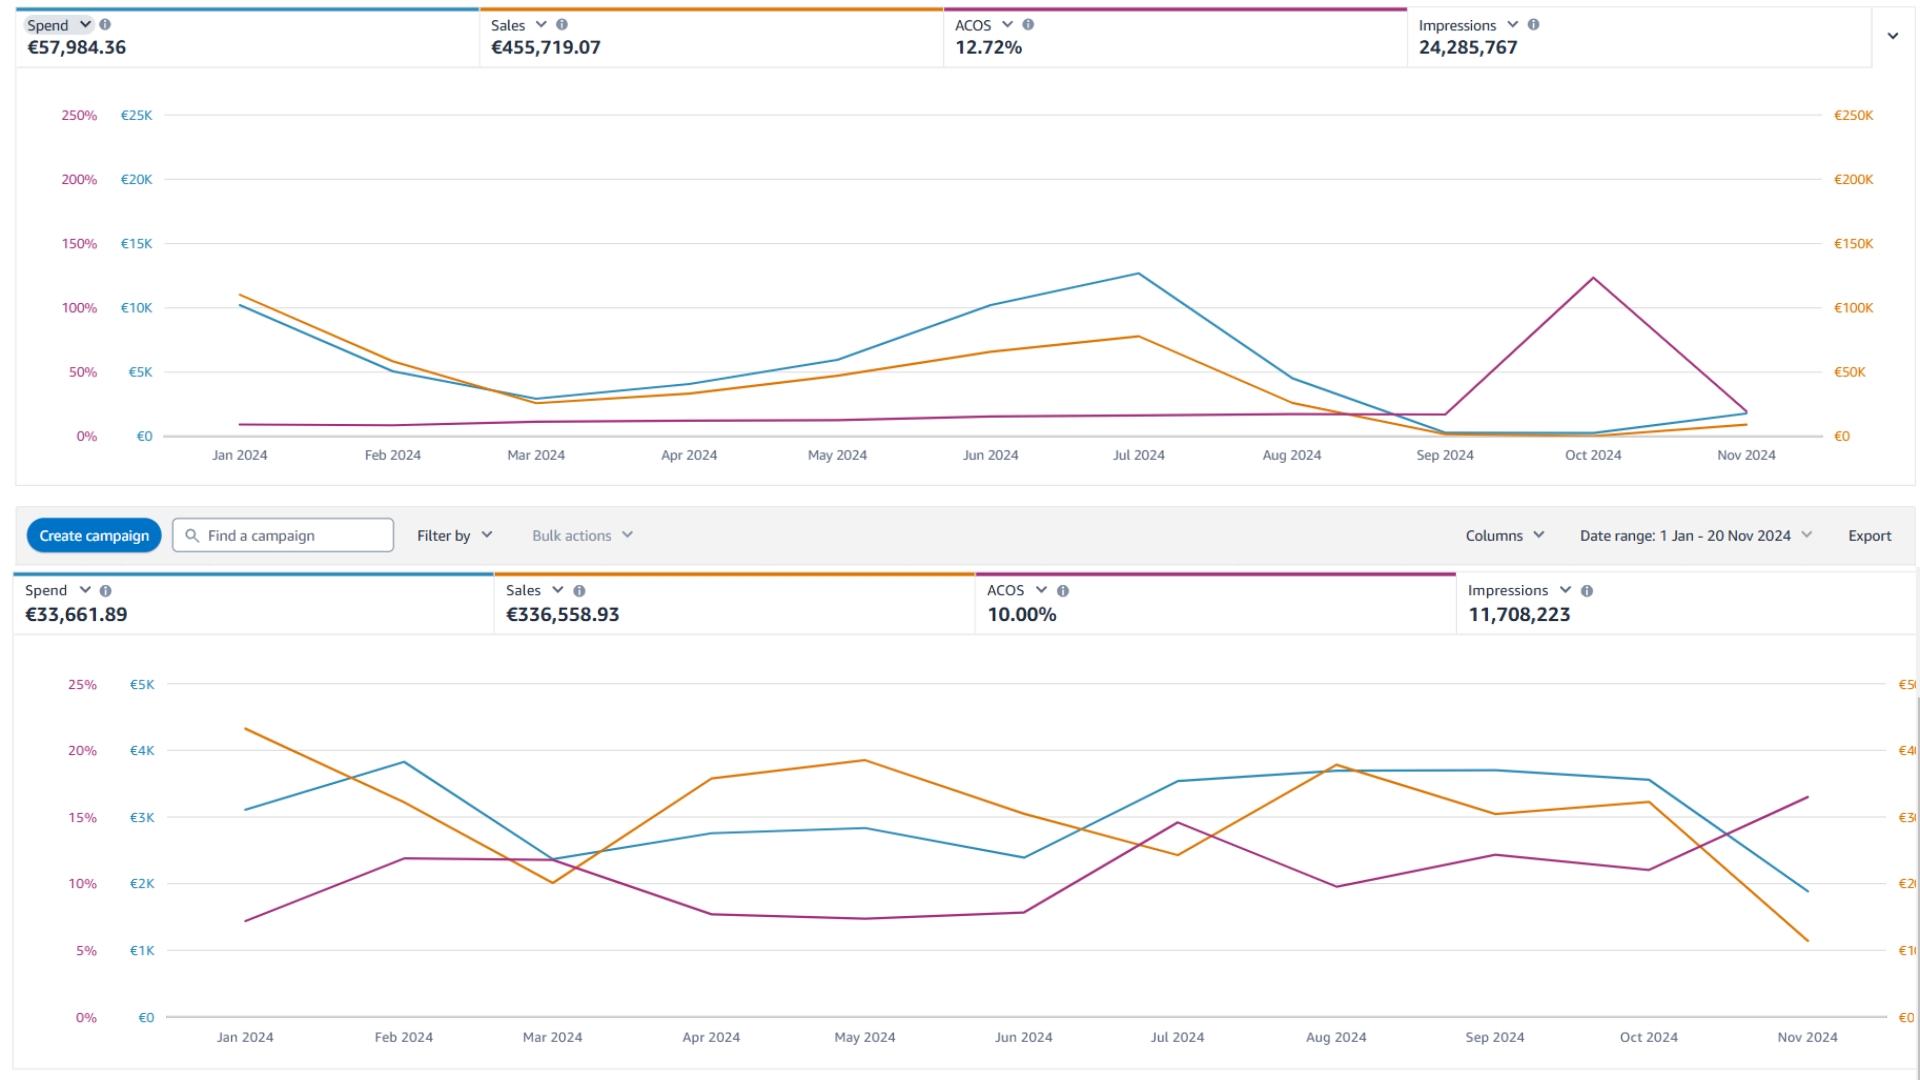Open bottom Sales metric dropdown
Viewport: 1920px width, 1080px height.
pos(558,591)
